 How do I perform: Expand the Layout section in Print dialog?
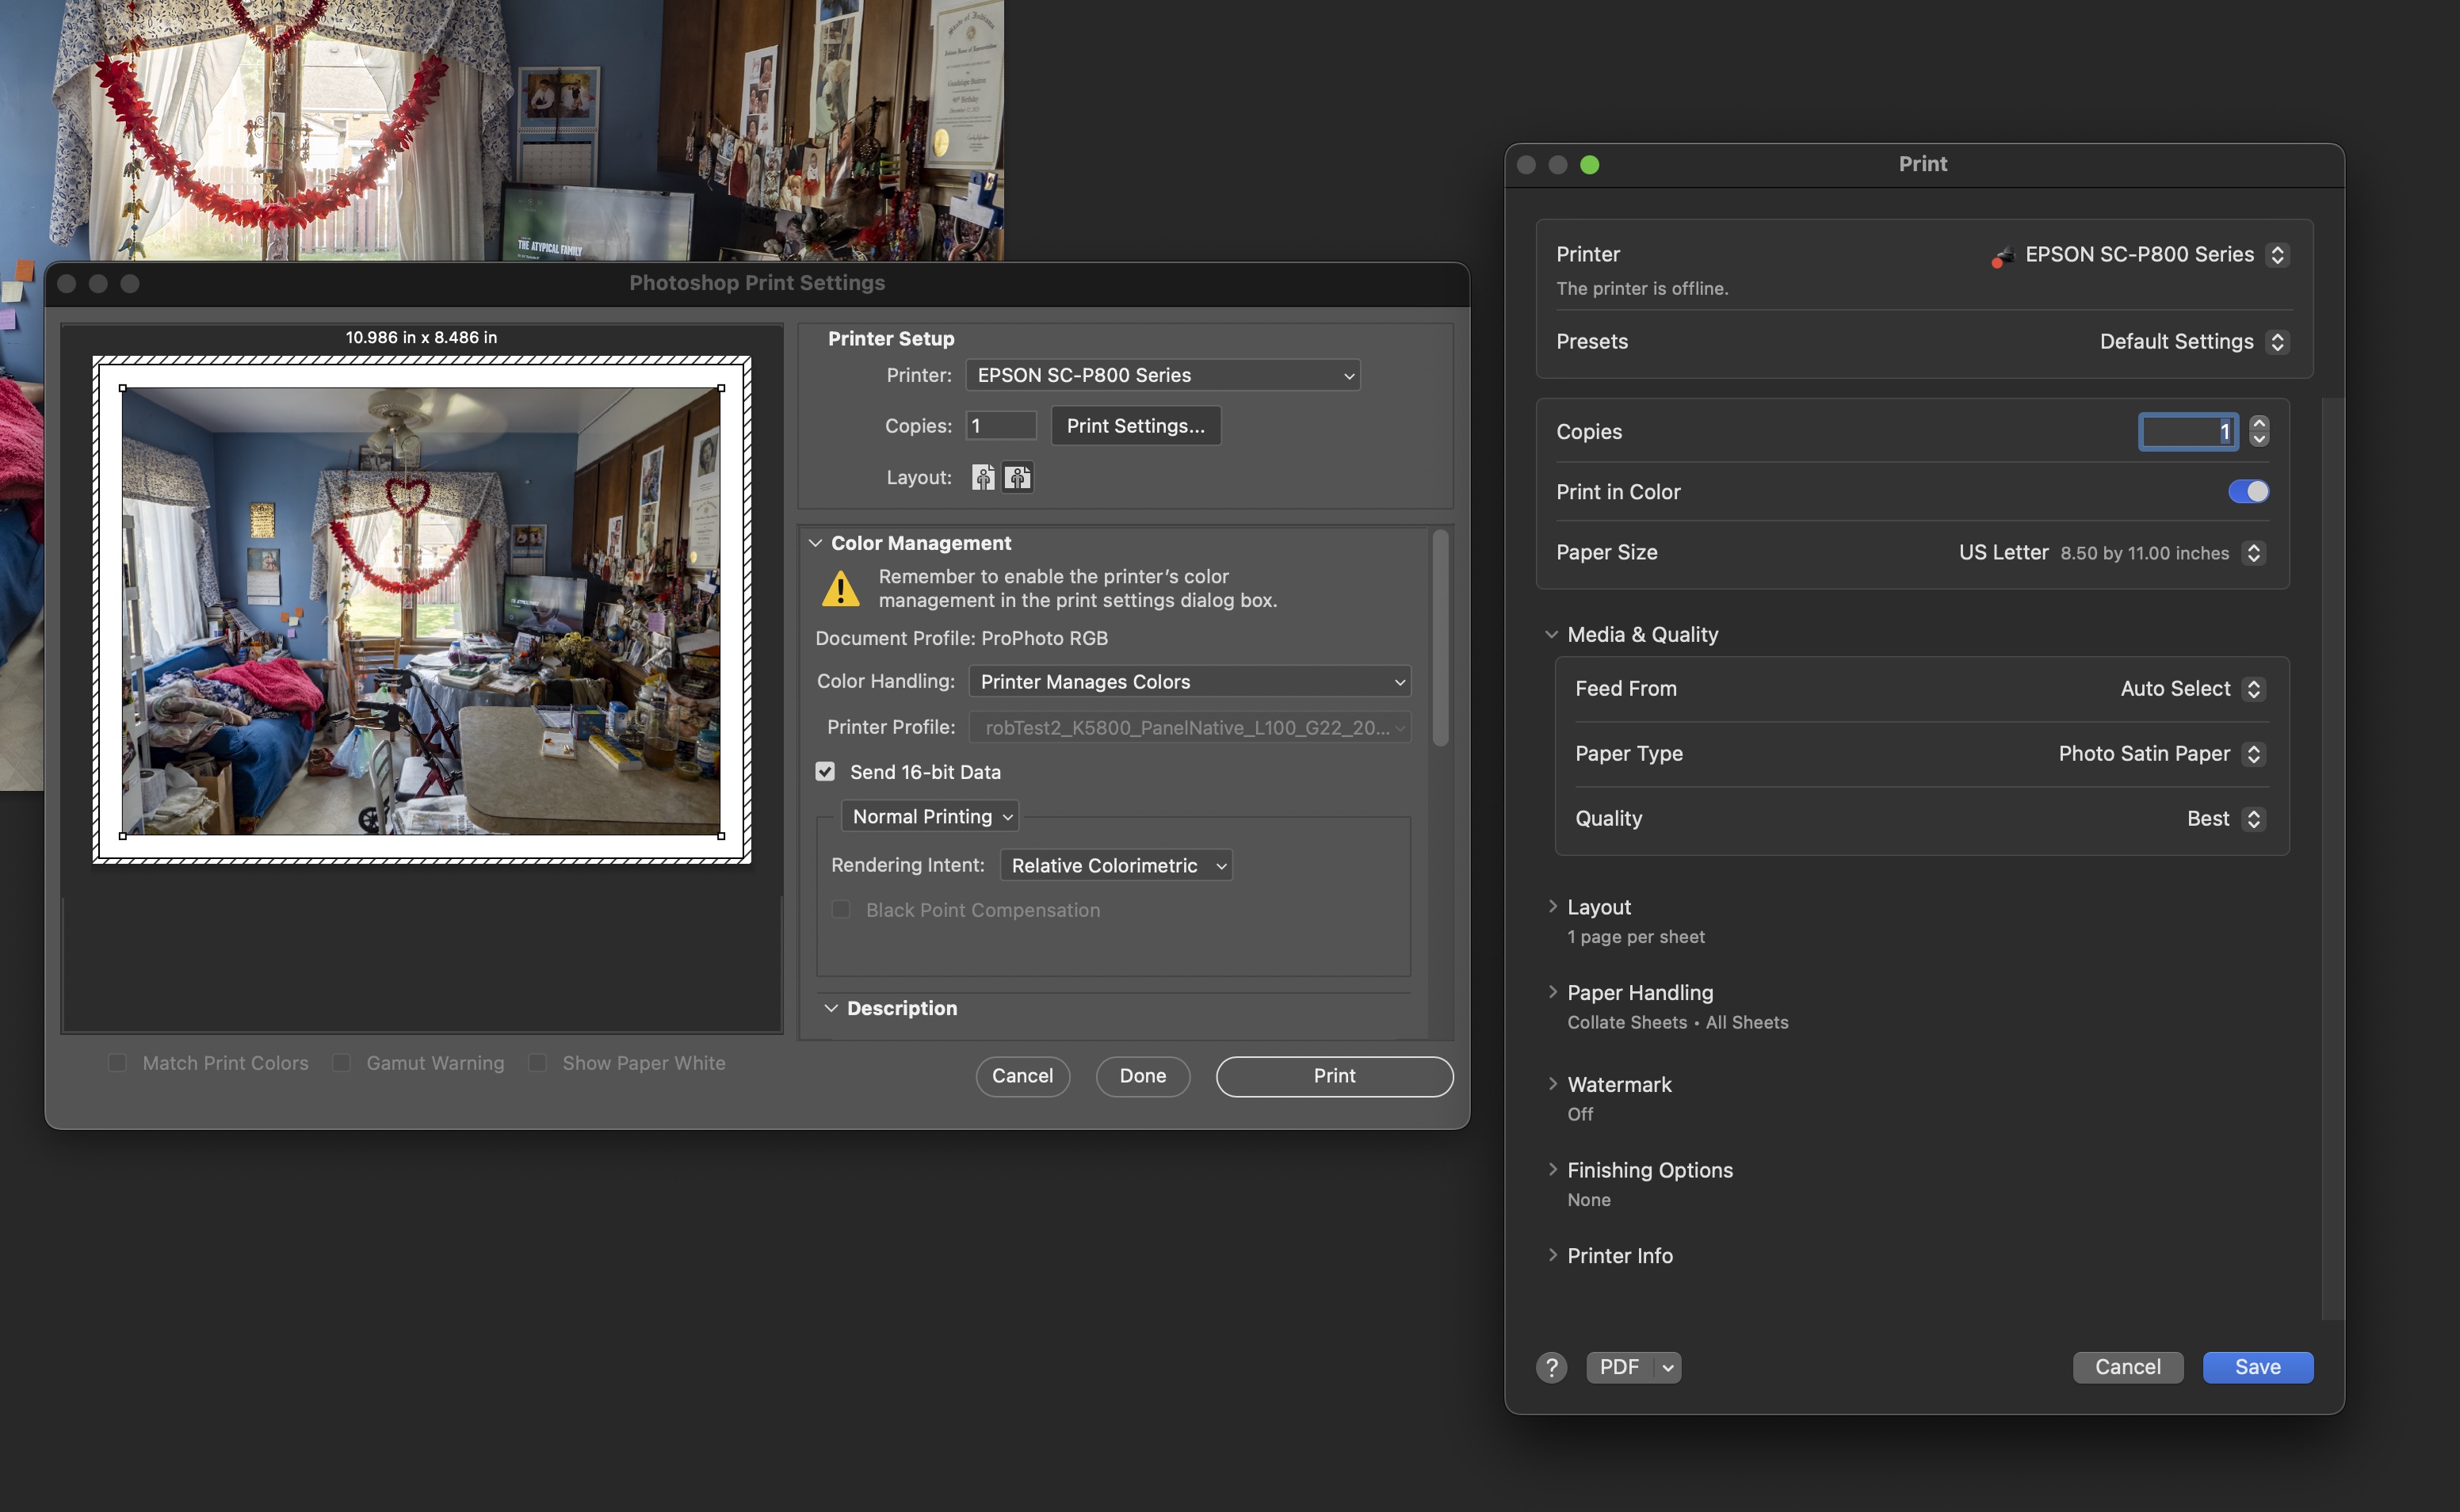1553,906
